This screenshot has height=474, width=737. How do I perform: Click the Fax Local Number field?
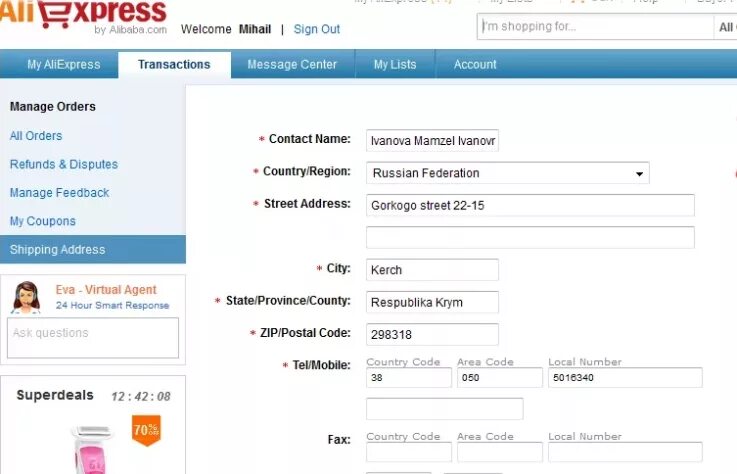point(625,452)
